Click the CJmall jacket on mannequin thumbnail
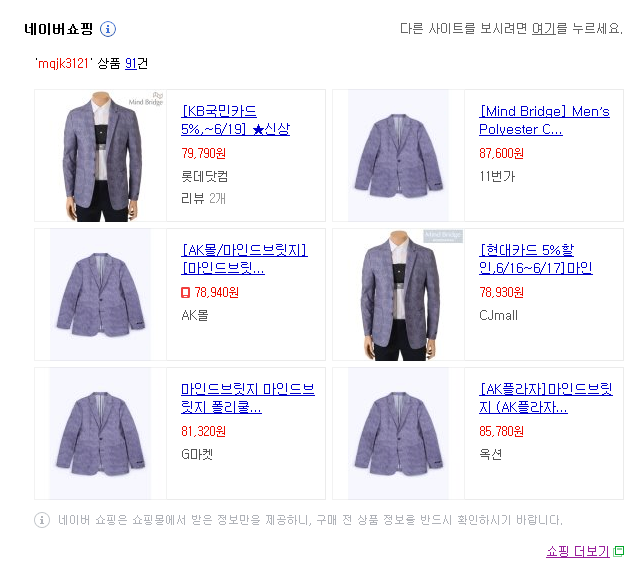631x585 pixels. [398, 295]
